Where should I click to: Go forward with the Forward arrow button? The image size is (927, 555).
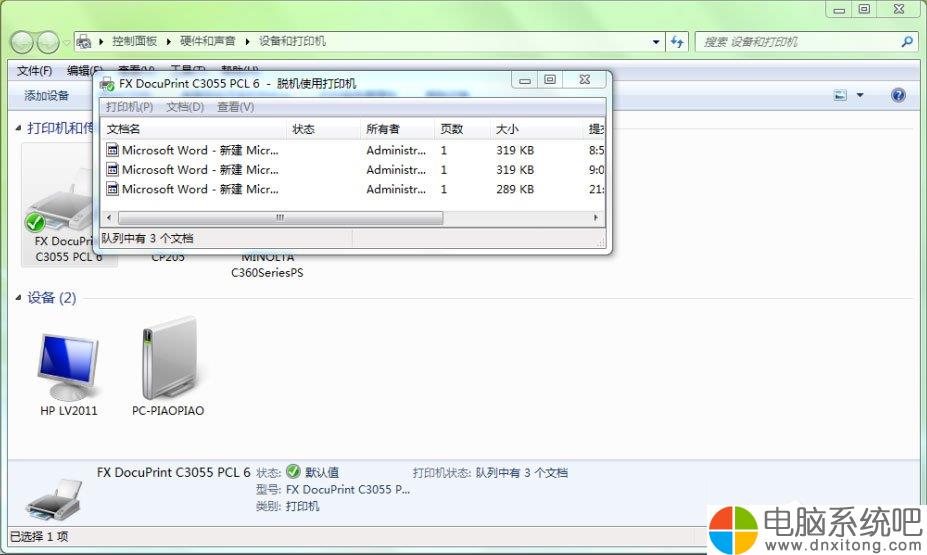click(x=48, y=42)
